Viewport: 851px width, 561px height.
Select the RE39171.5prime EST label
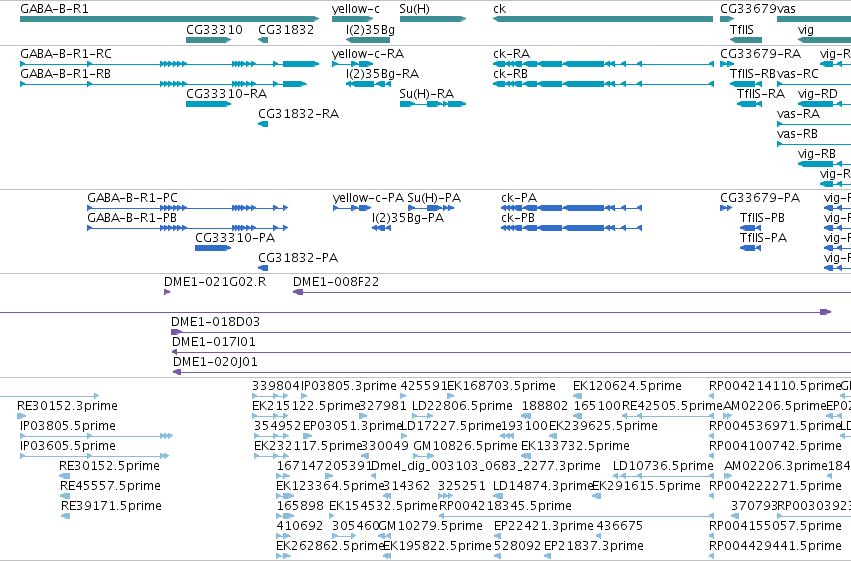(x=111, y=506)
